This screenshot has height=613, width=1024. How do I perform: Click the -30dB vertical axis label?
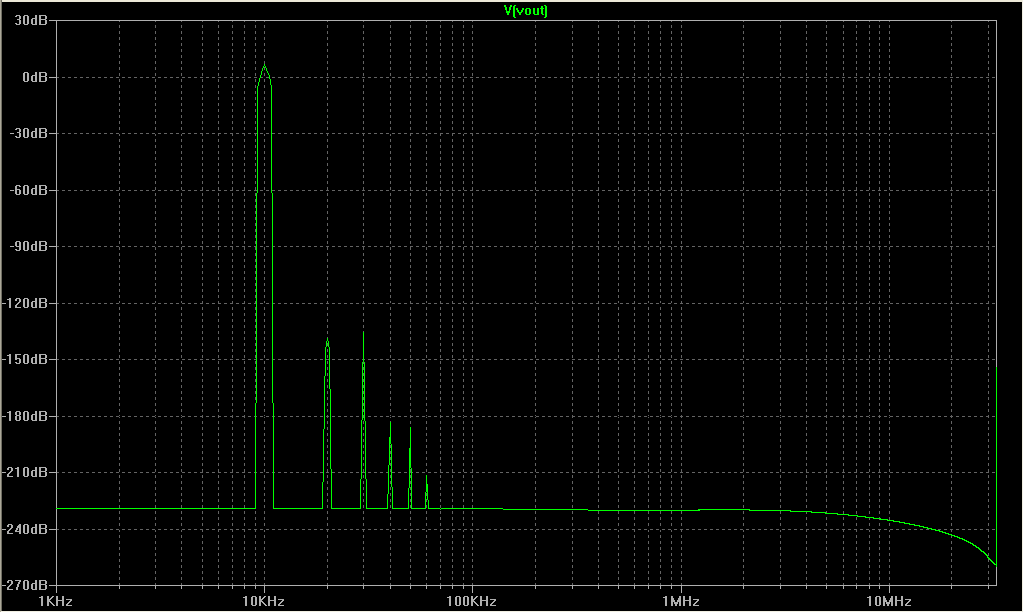tap(28, 133)
